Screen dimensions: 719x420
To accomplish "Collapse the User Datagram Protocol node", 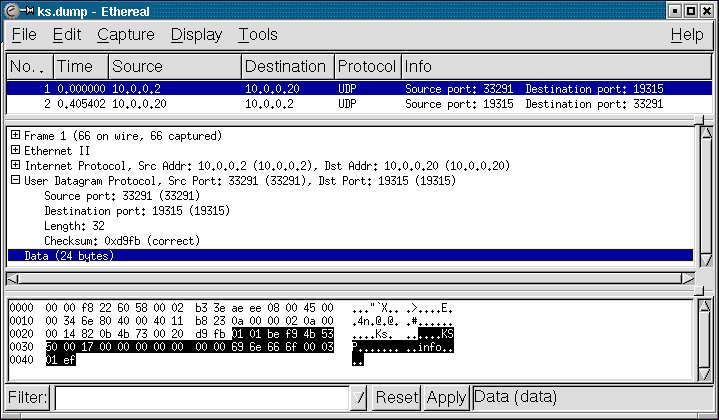I will point(16,180).
